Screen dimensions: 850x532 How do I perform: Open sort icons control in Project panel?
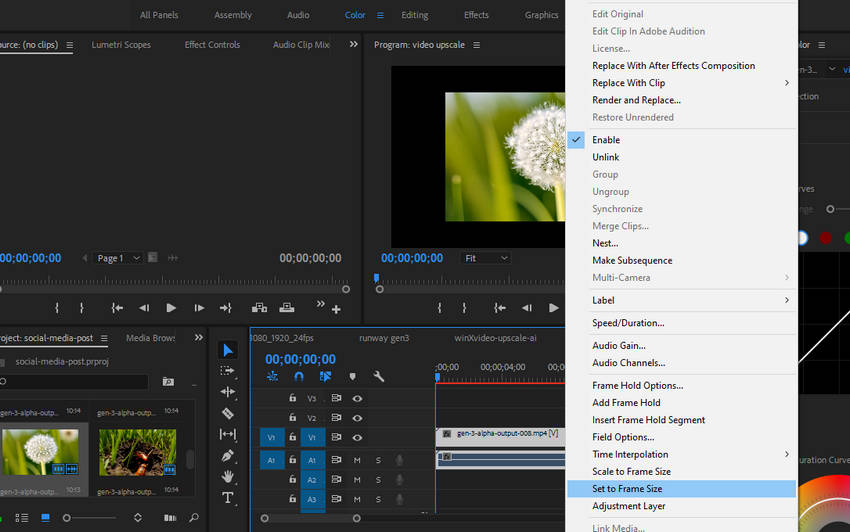(x=138, y=518)
